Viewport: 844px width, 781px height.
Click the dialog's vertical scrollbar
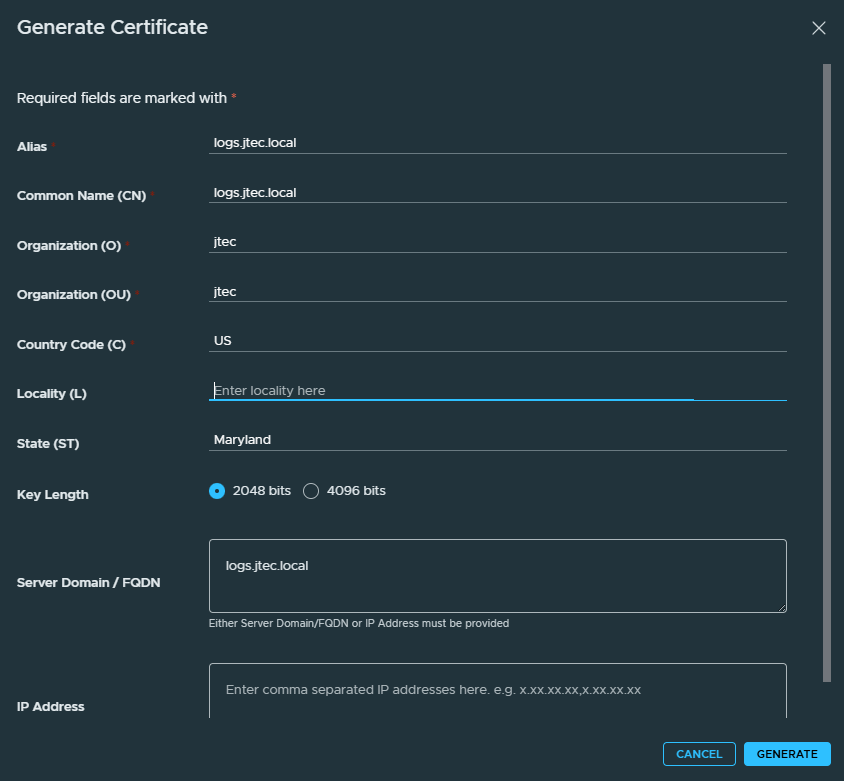point(827,373)
